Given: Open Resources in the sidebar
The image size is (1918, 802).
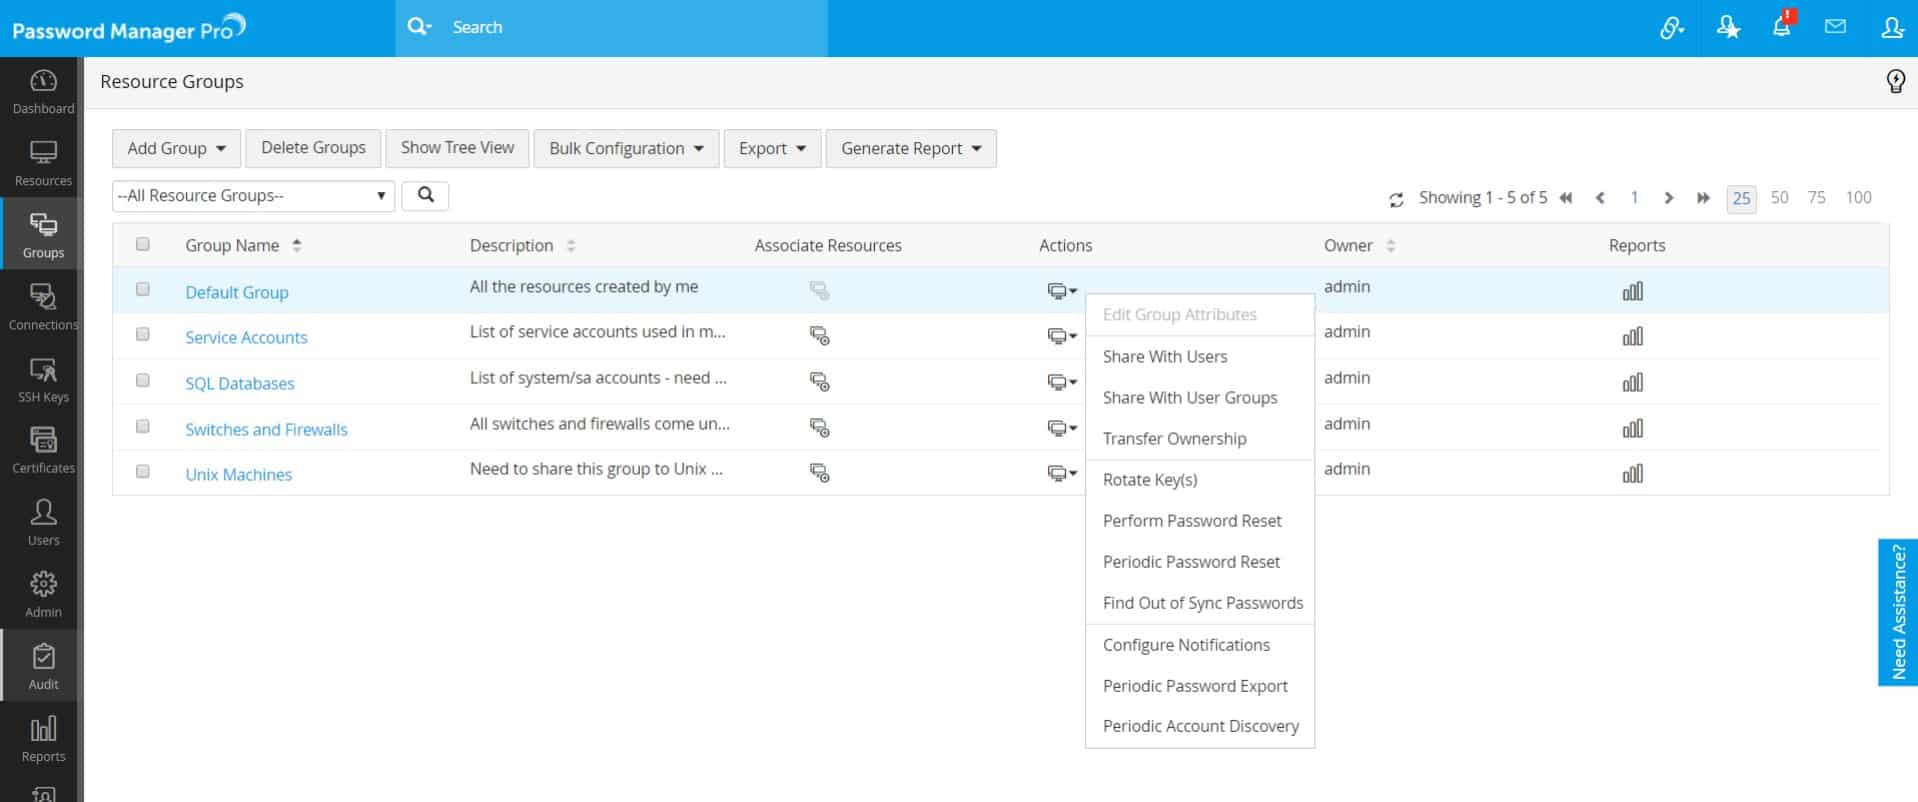Looking at the screenshot, I should [x=43, y=164].
